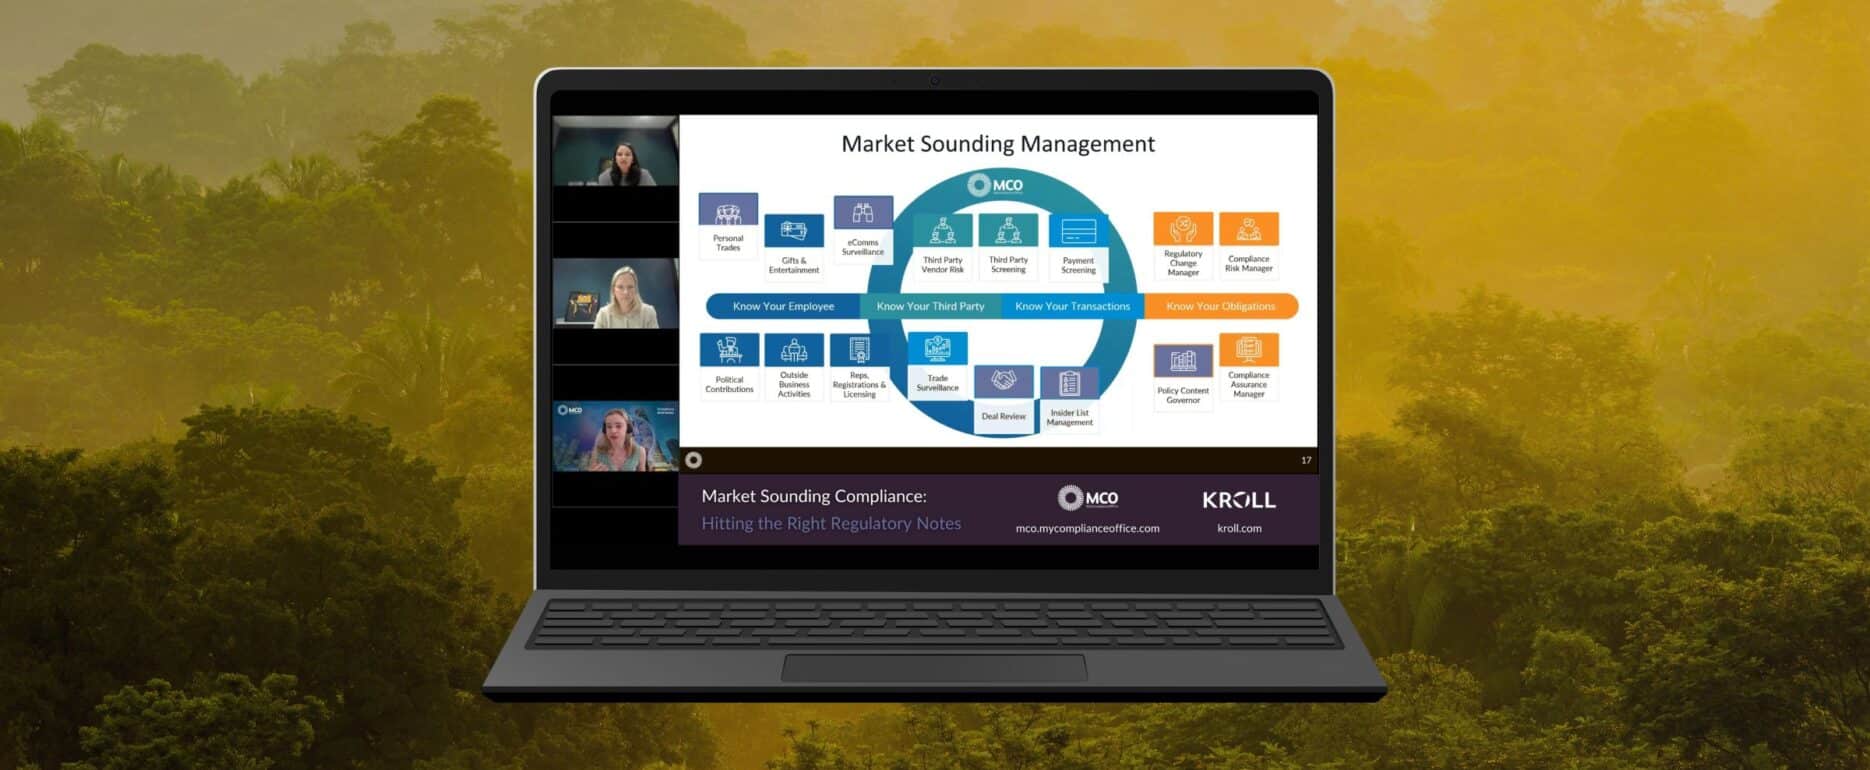Select the Know Your Employee banner segment
1870x770 pixels.
(x=783, y=306)
